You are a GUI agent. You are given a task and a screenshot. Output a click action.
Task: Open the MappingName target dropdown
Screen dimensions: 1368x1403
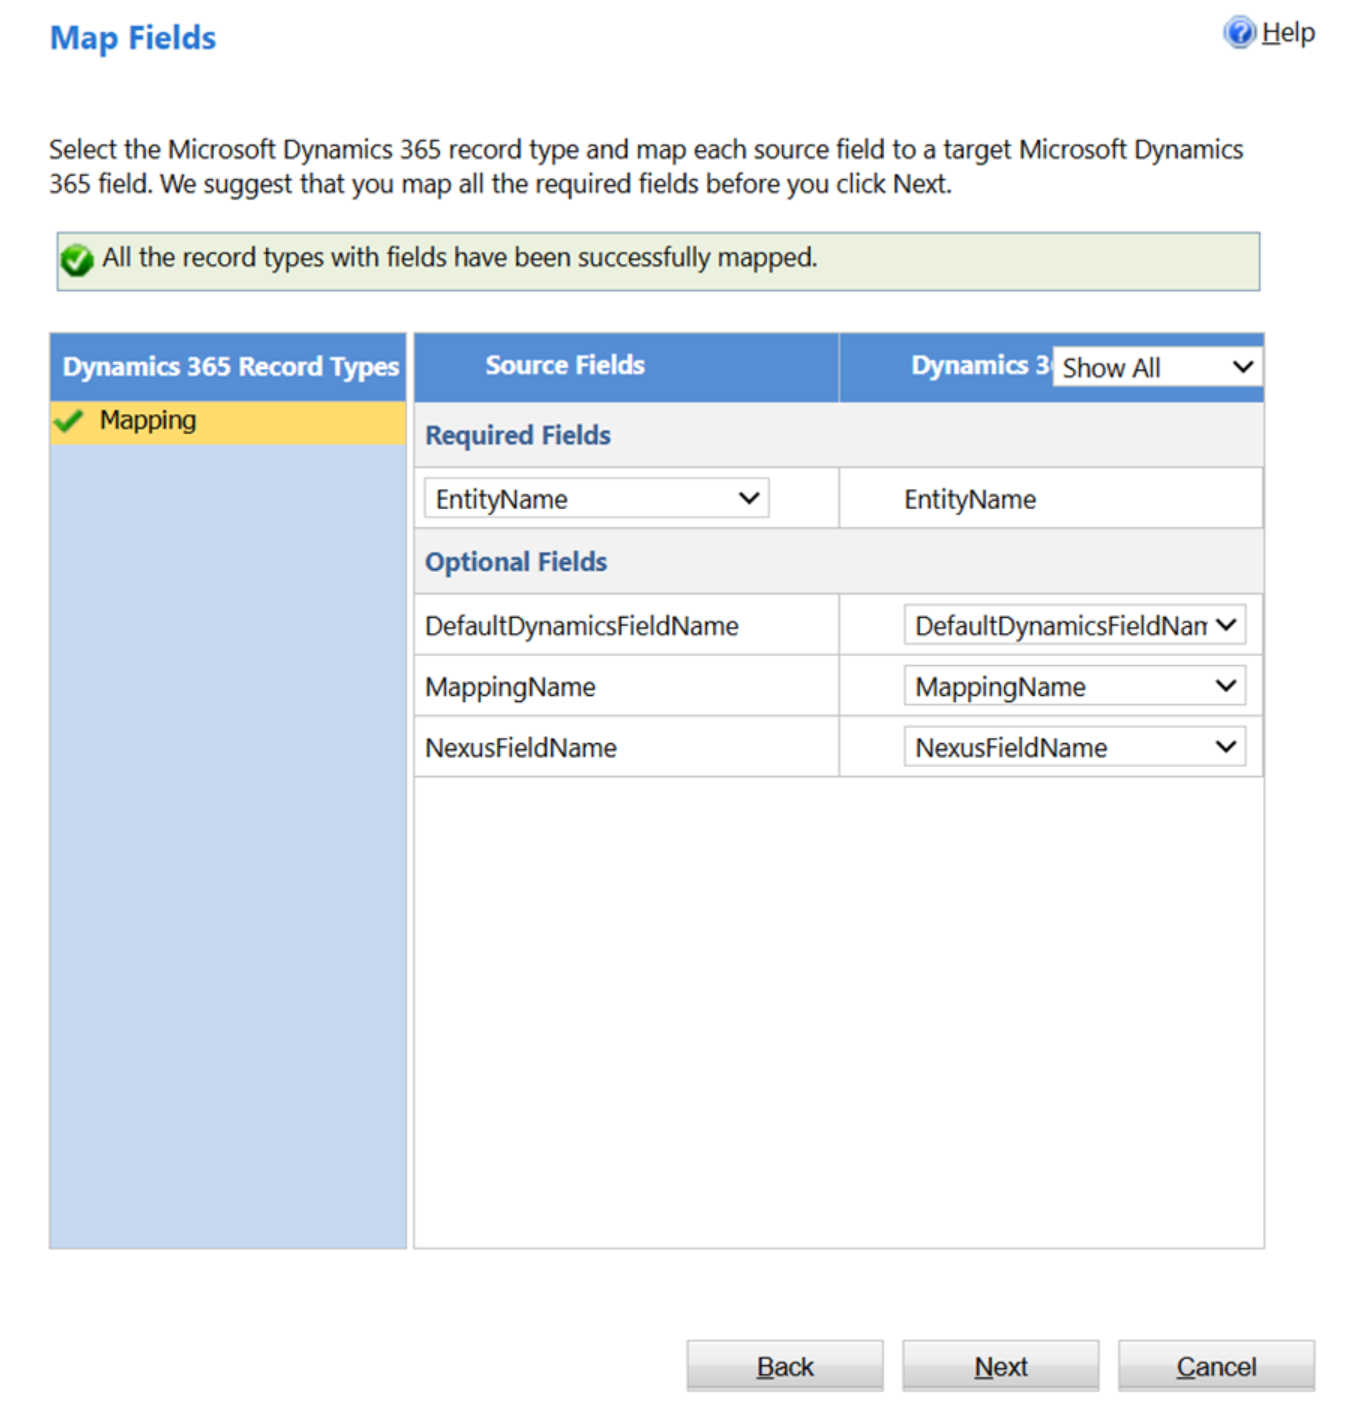1075,686
